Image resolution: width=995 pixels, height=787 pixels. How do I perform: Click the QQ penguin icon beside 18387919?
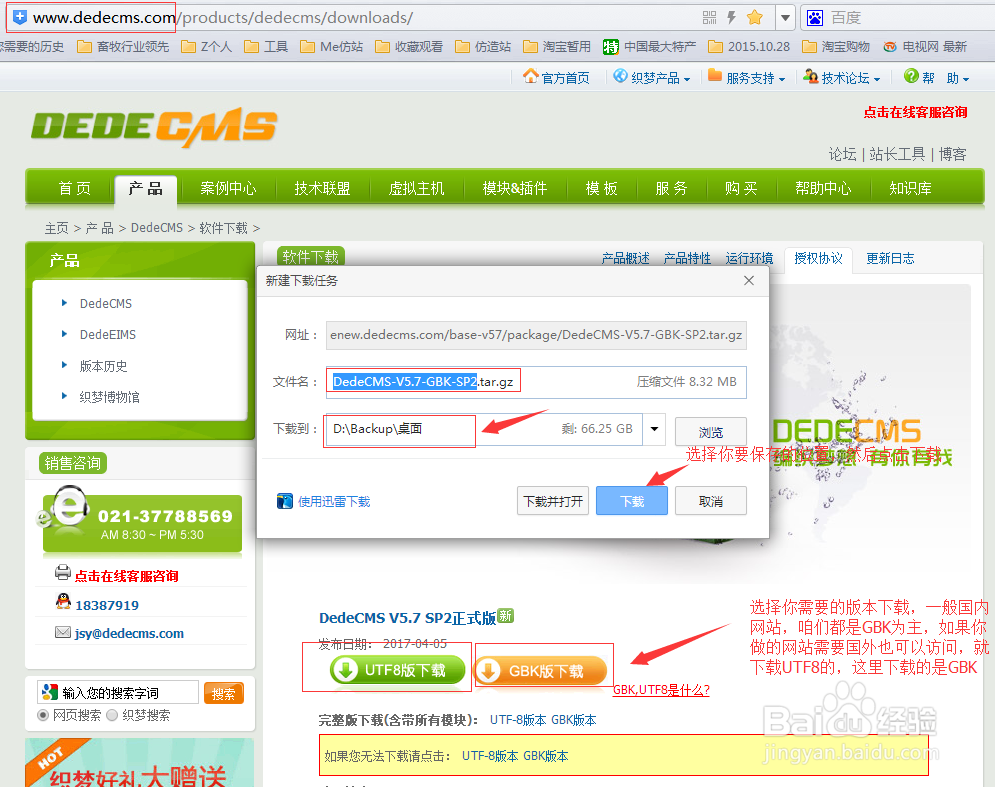click(63, 601)
